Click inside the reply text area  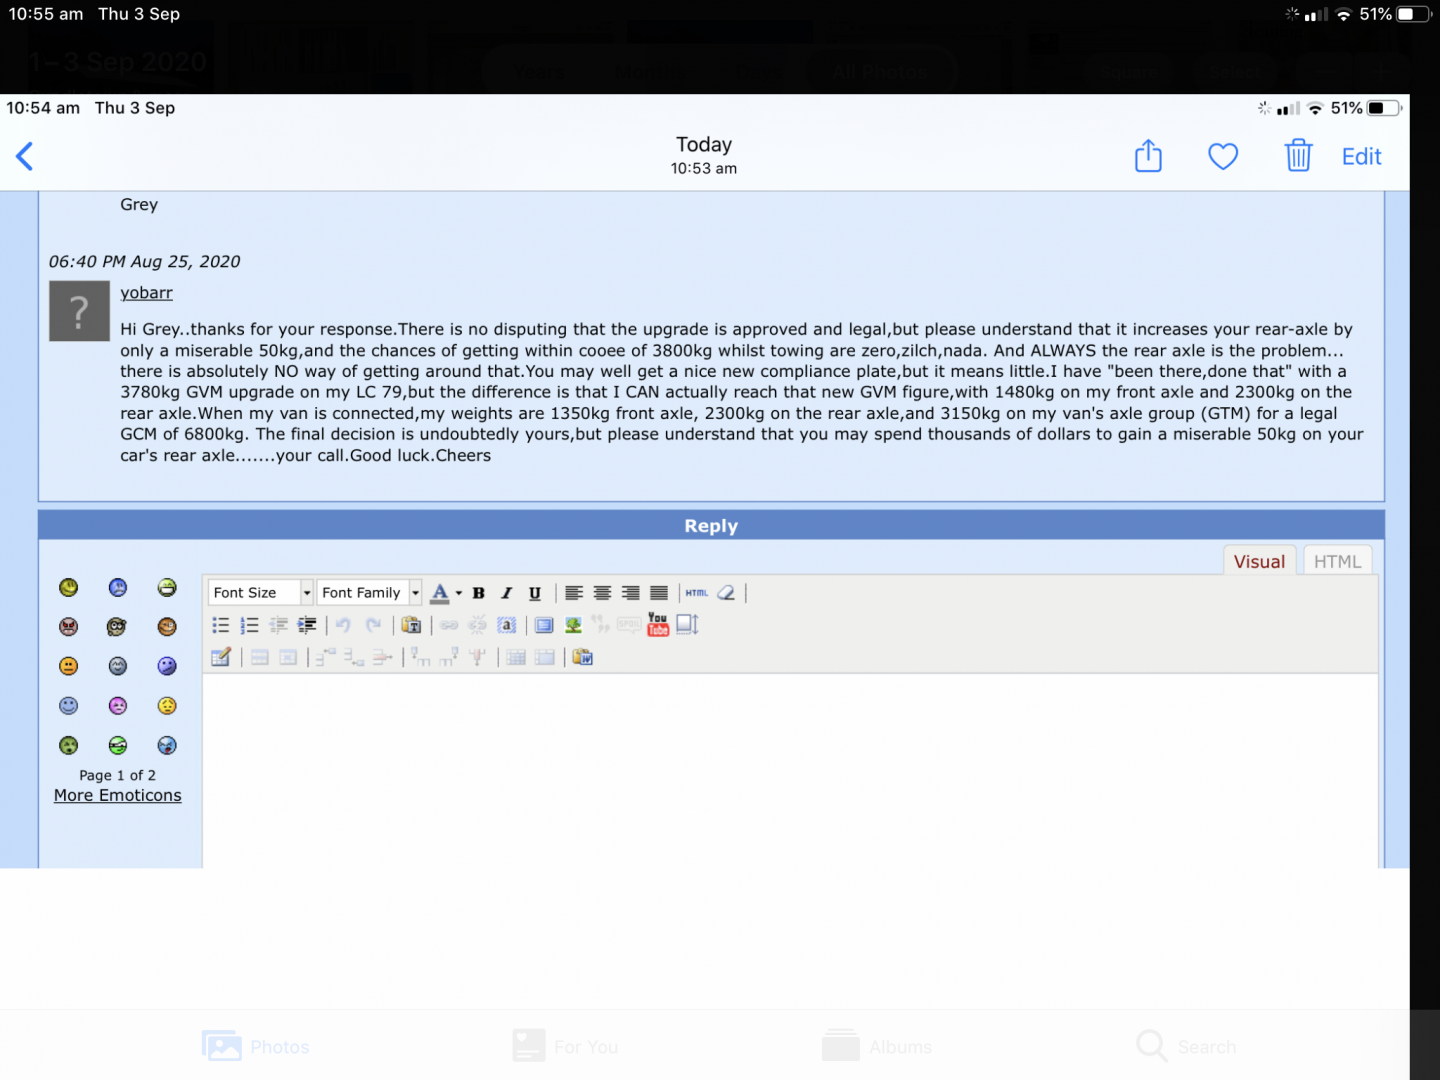789,770
